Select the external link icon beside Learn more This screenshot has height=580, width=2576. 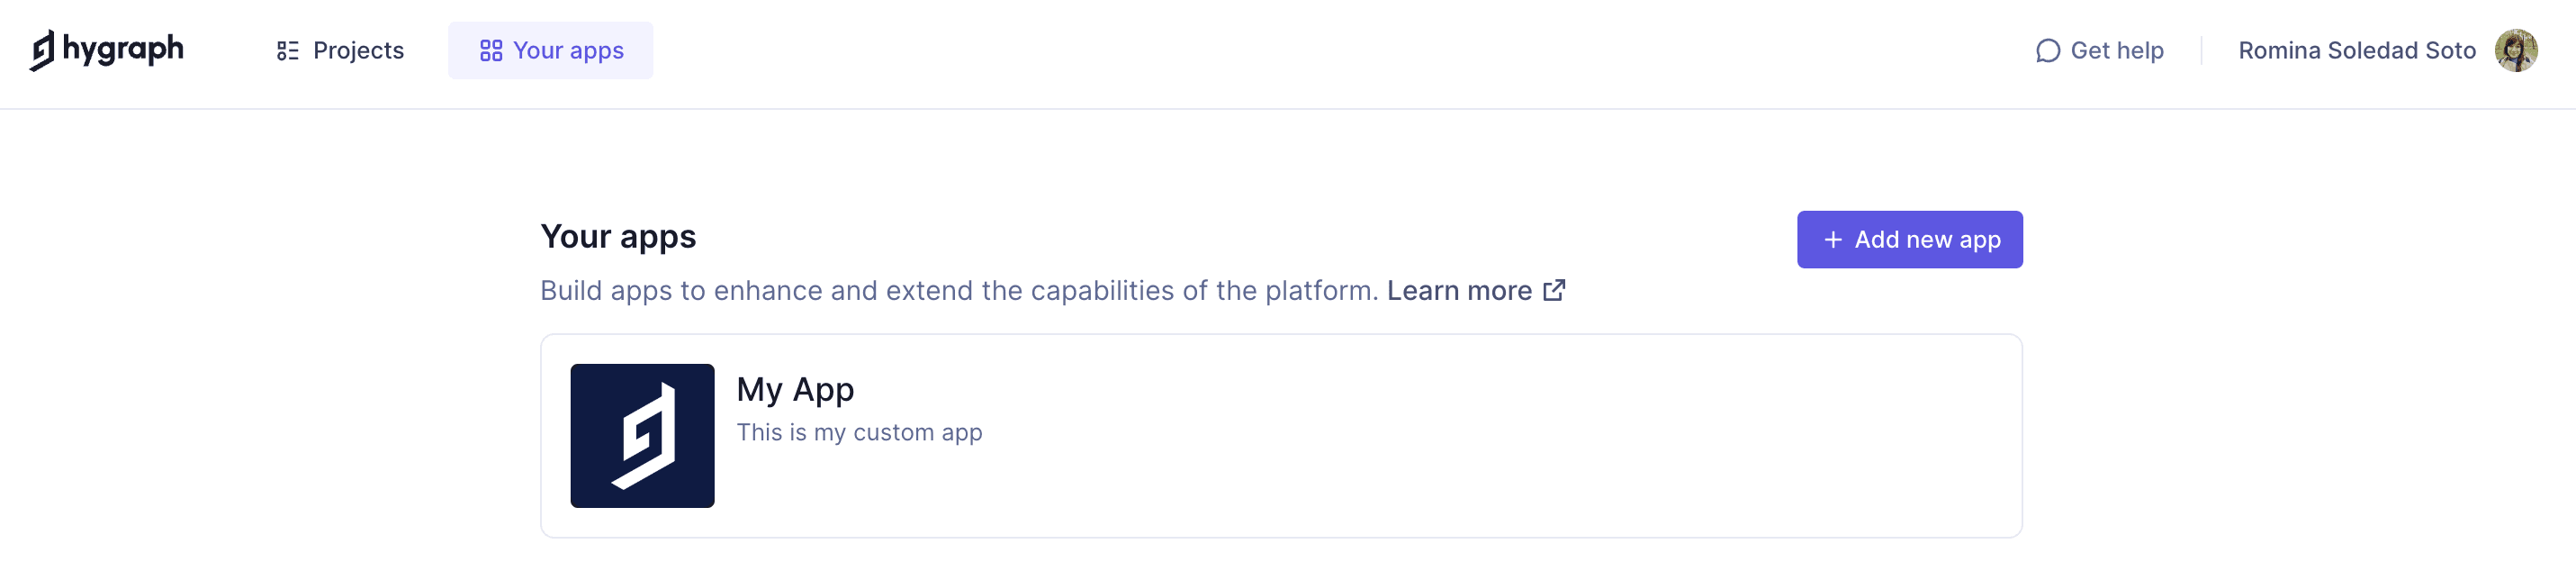point(1554,291)
